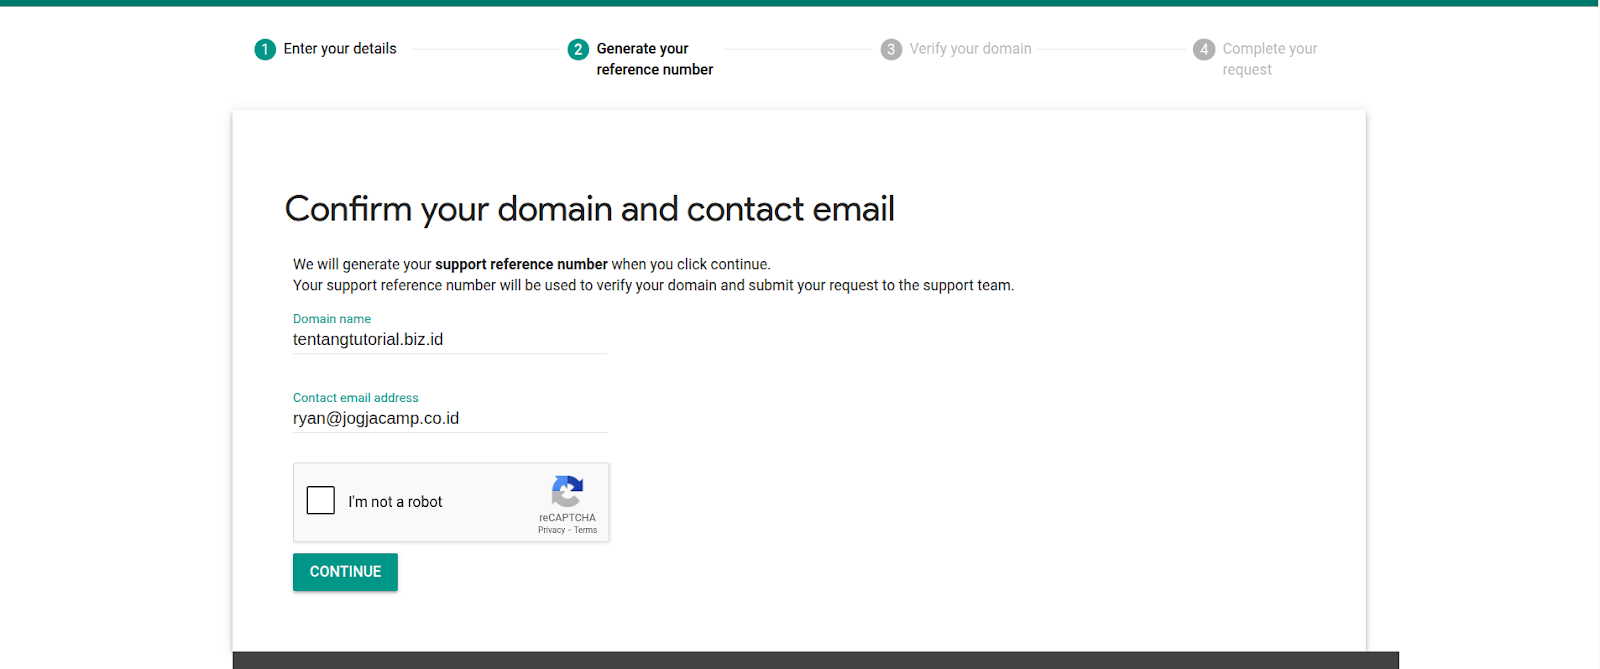Go to Enter your details step
This screenshot has width=1600, height=669.
point(340,48)
